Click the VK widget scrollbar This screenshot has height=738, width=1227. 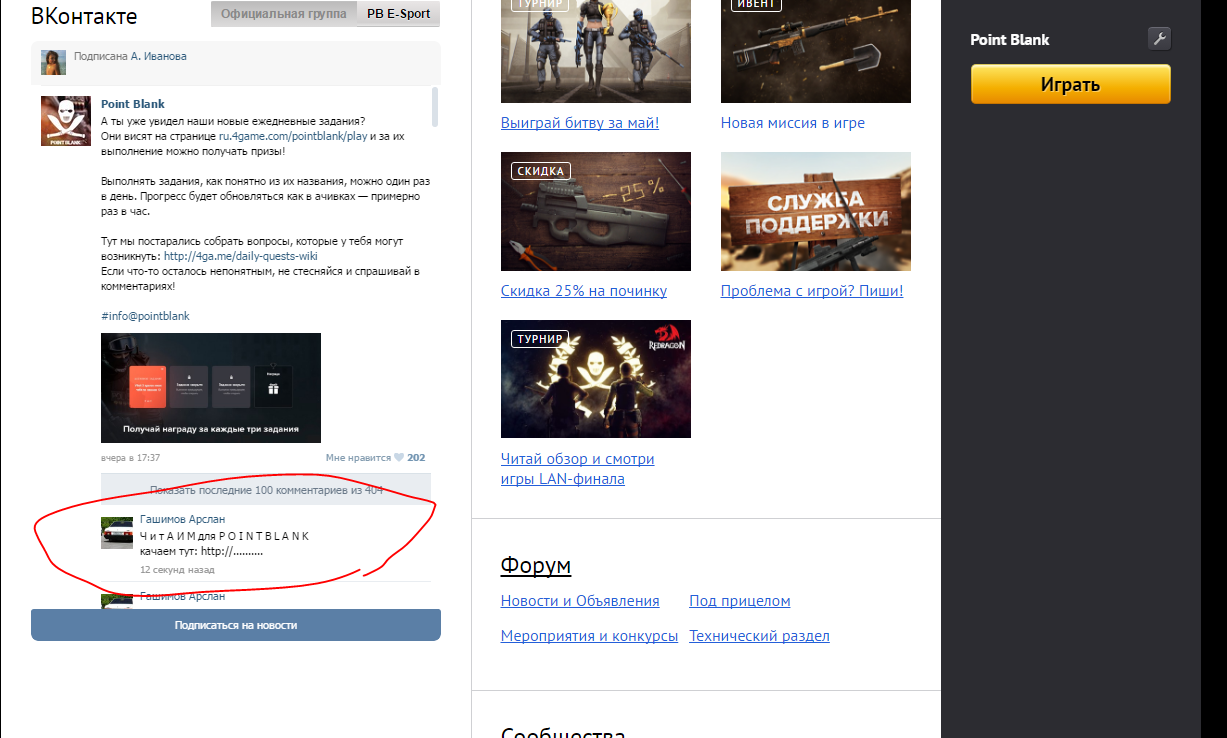point(434,107)
